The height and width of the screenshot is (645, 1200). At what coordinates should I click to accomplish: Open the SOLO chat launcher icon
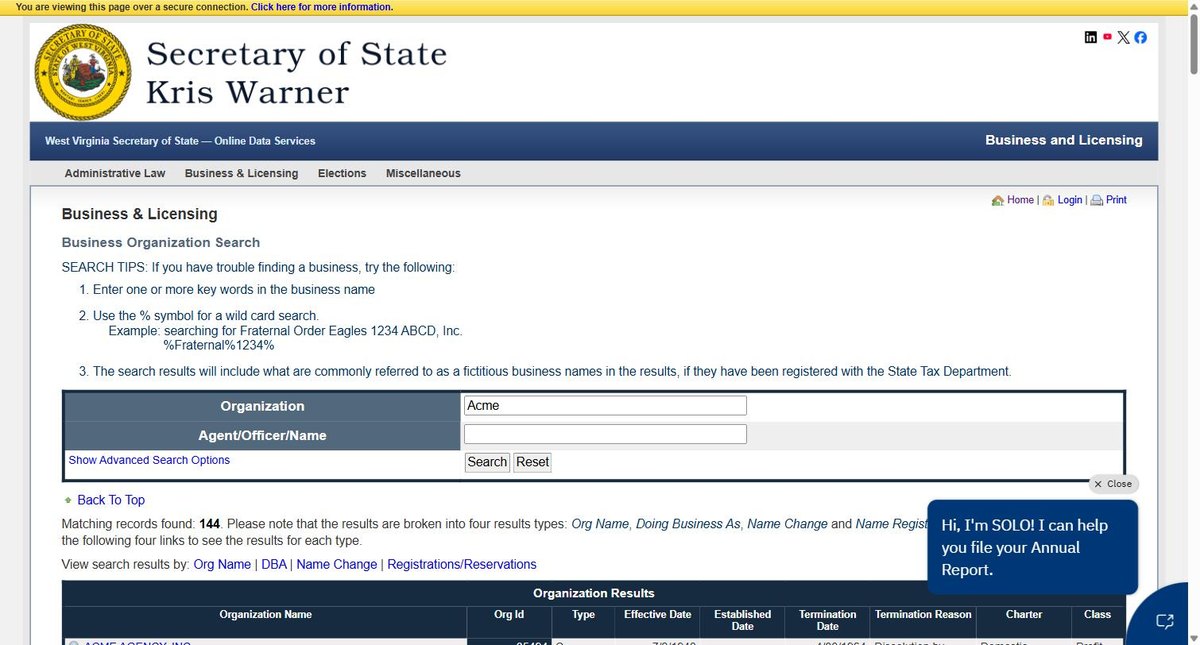click(1164, 621)
